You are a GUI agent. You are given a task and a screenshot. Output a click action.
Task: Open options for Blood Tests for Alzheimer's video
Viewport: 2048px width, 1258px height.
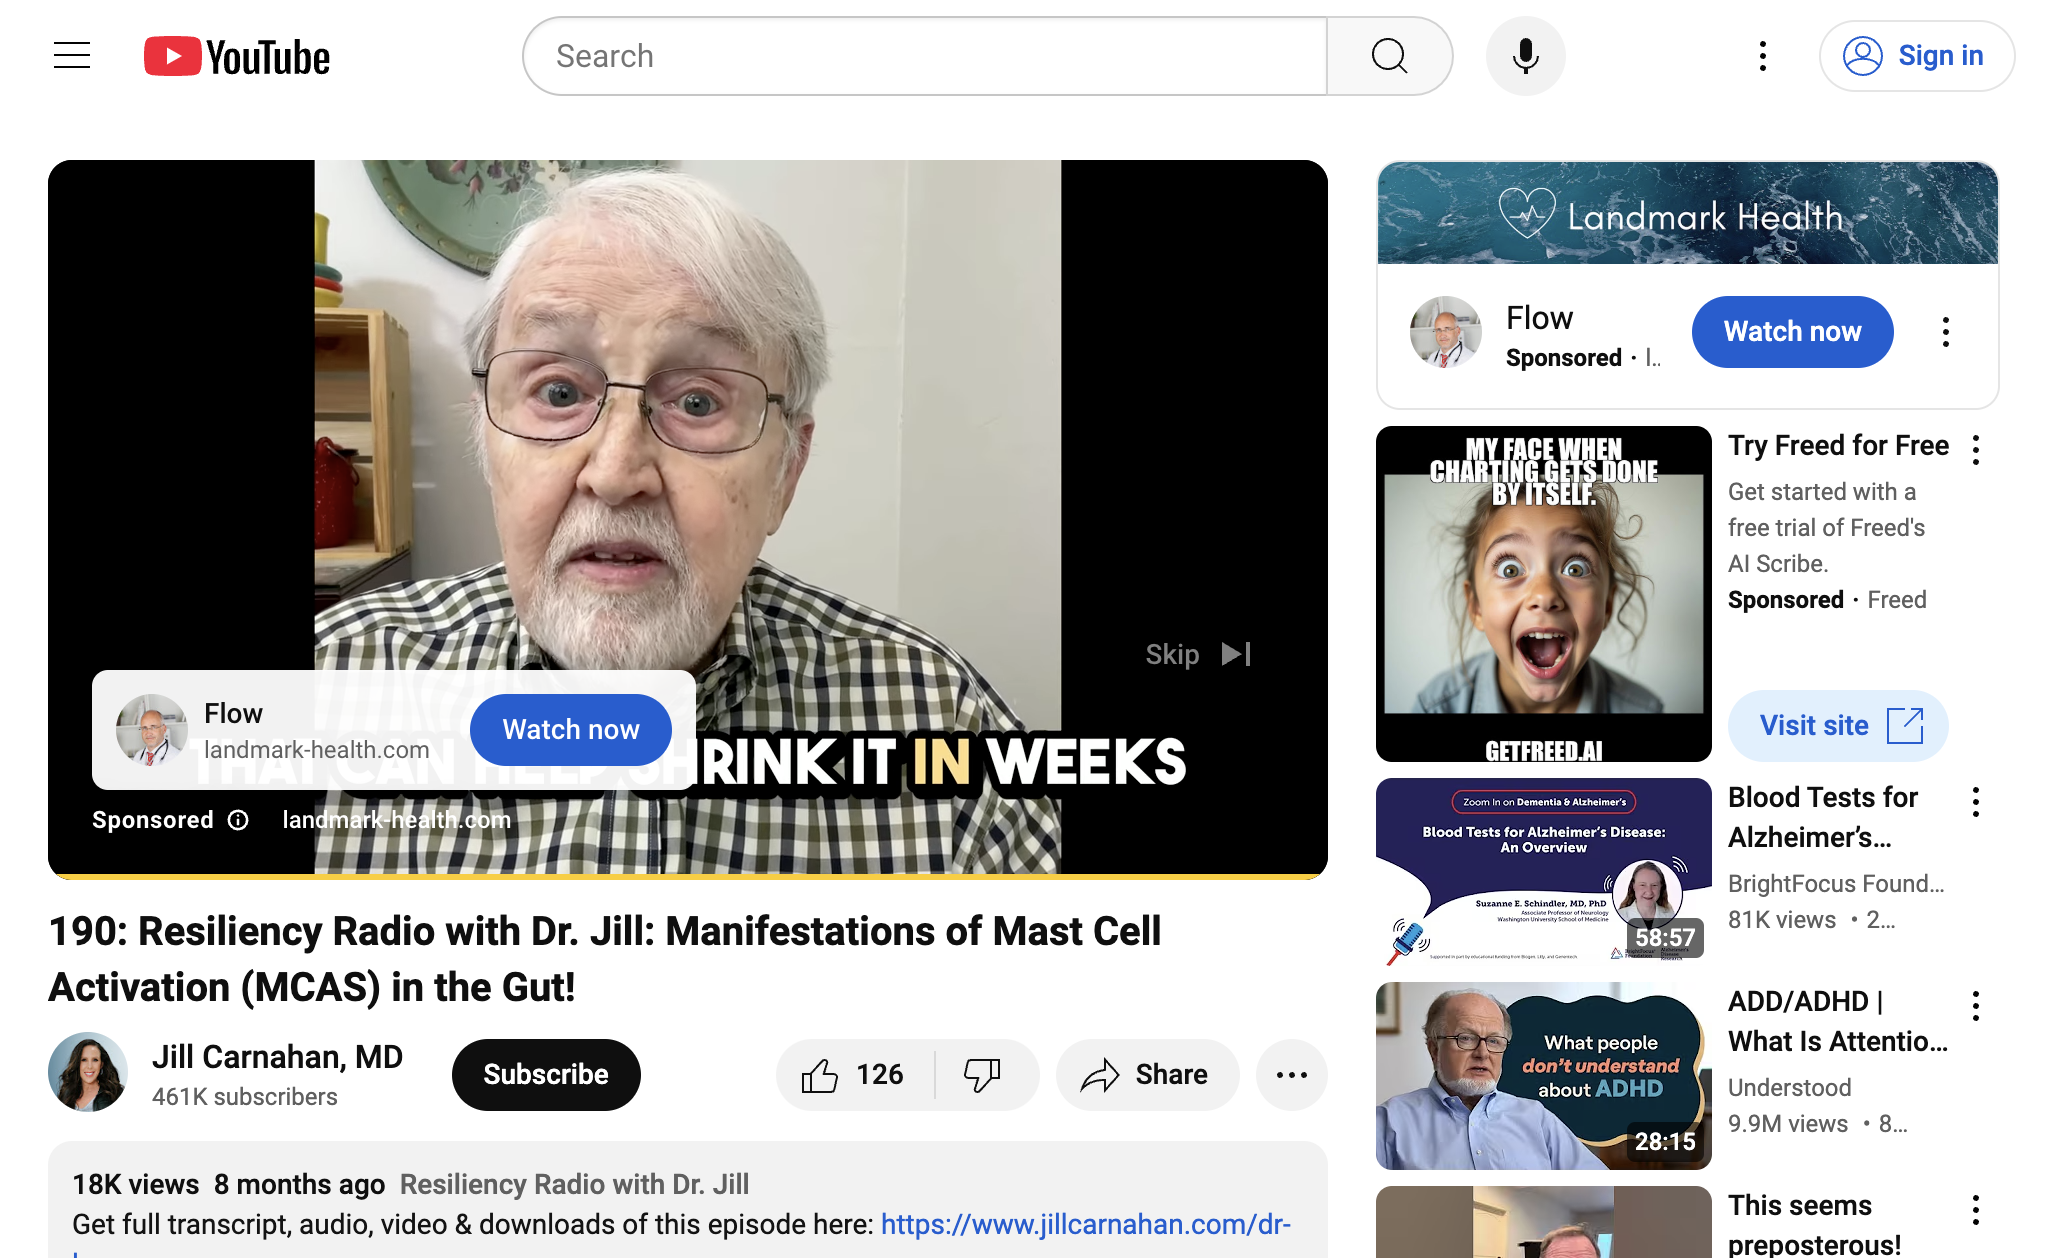pyautogui.click(x=1975, y=802)
